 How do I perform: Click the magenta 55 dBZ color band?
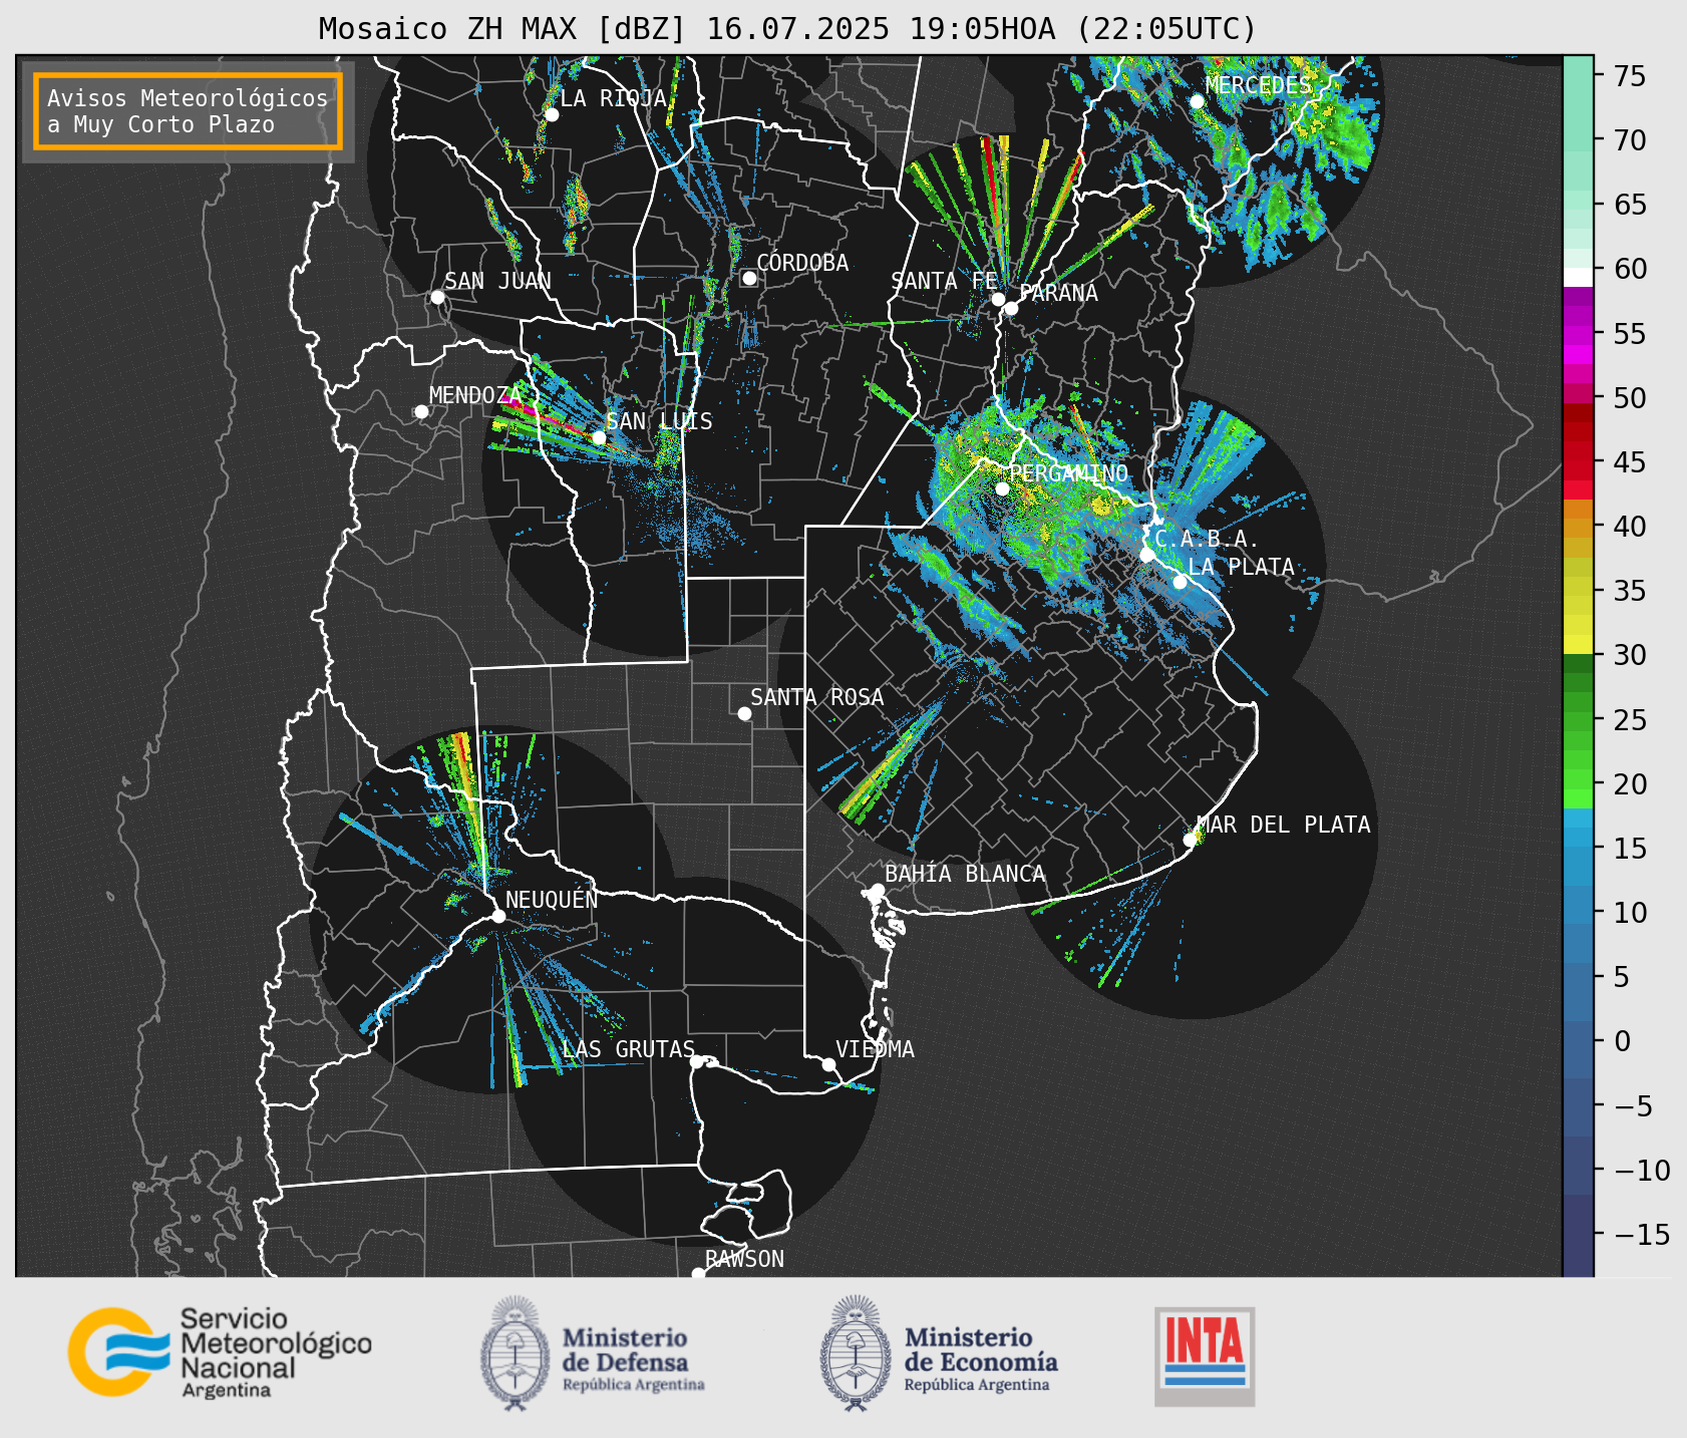pyautogui.click(x=1578, y=334)
